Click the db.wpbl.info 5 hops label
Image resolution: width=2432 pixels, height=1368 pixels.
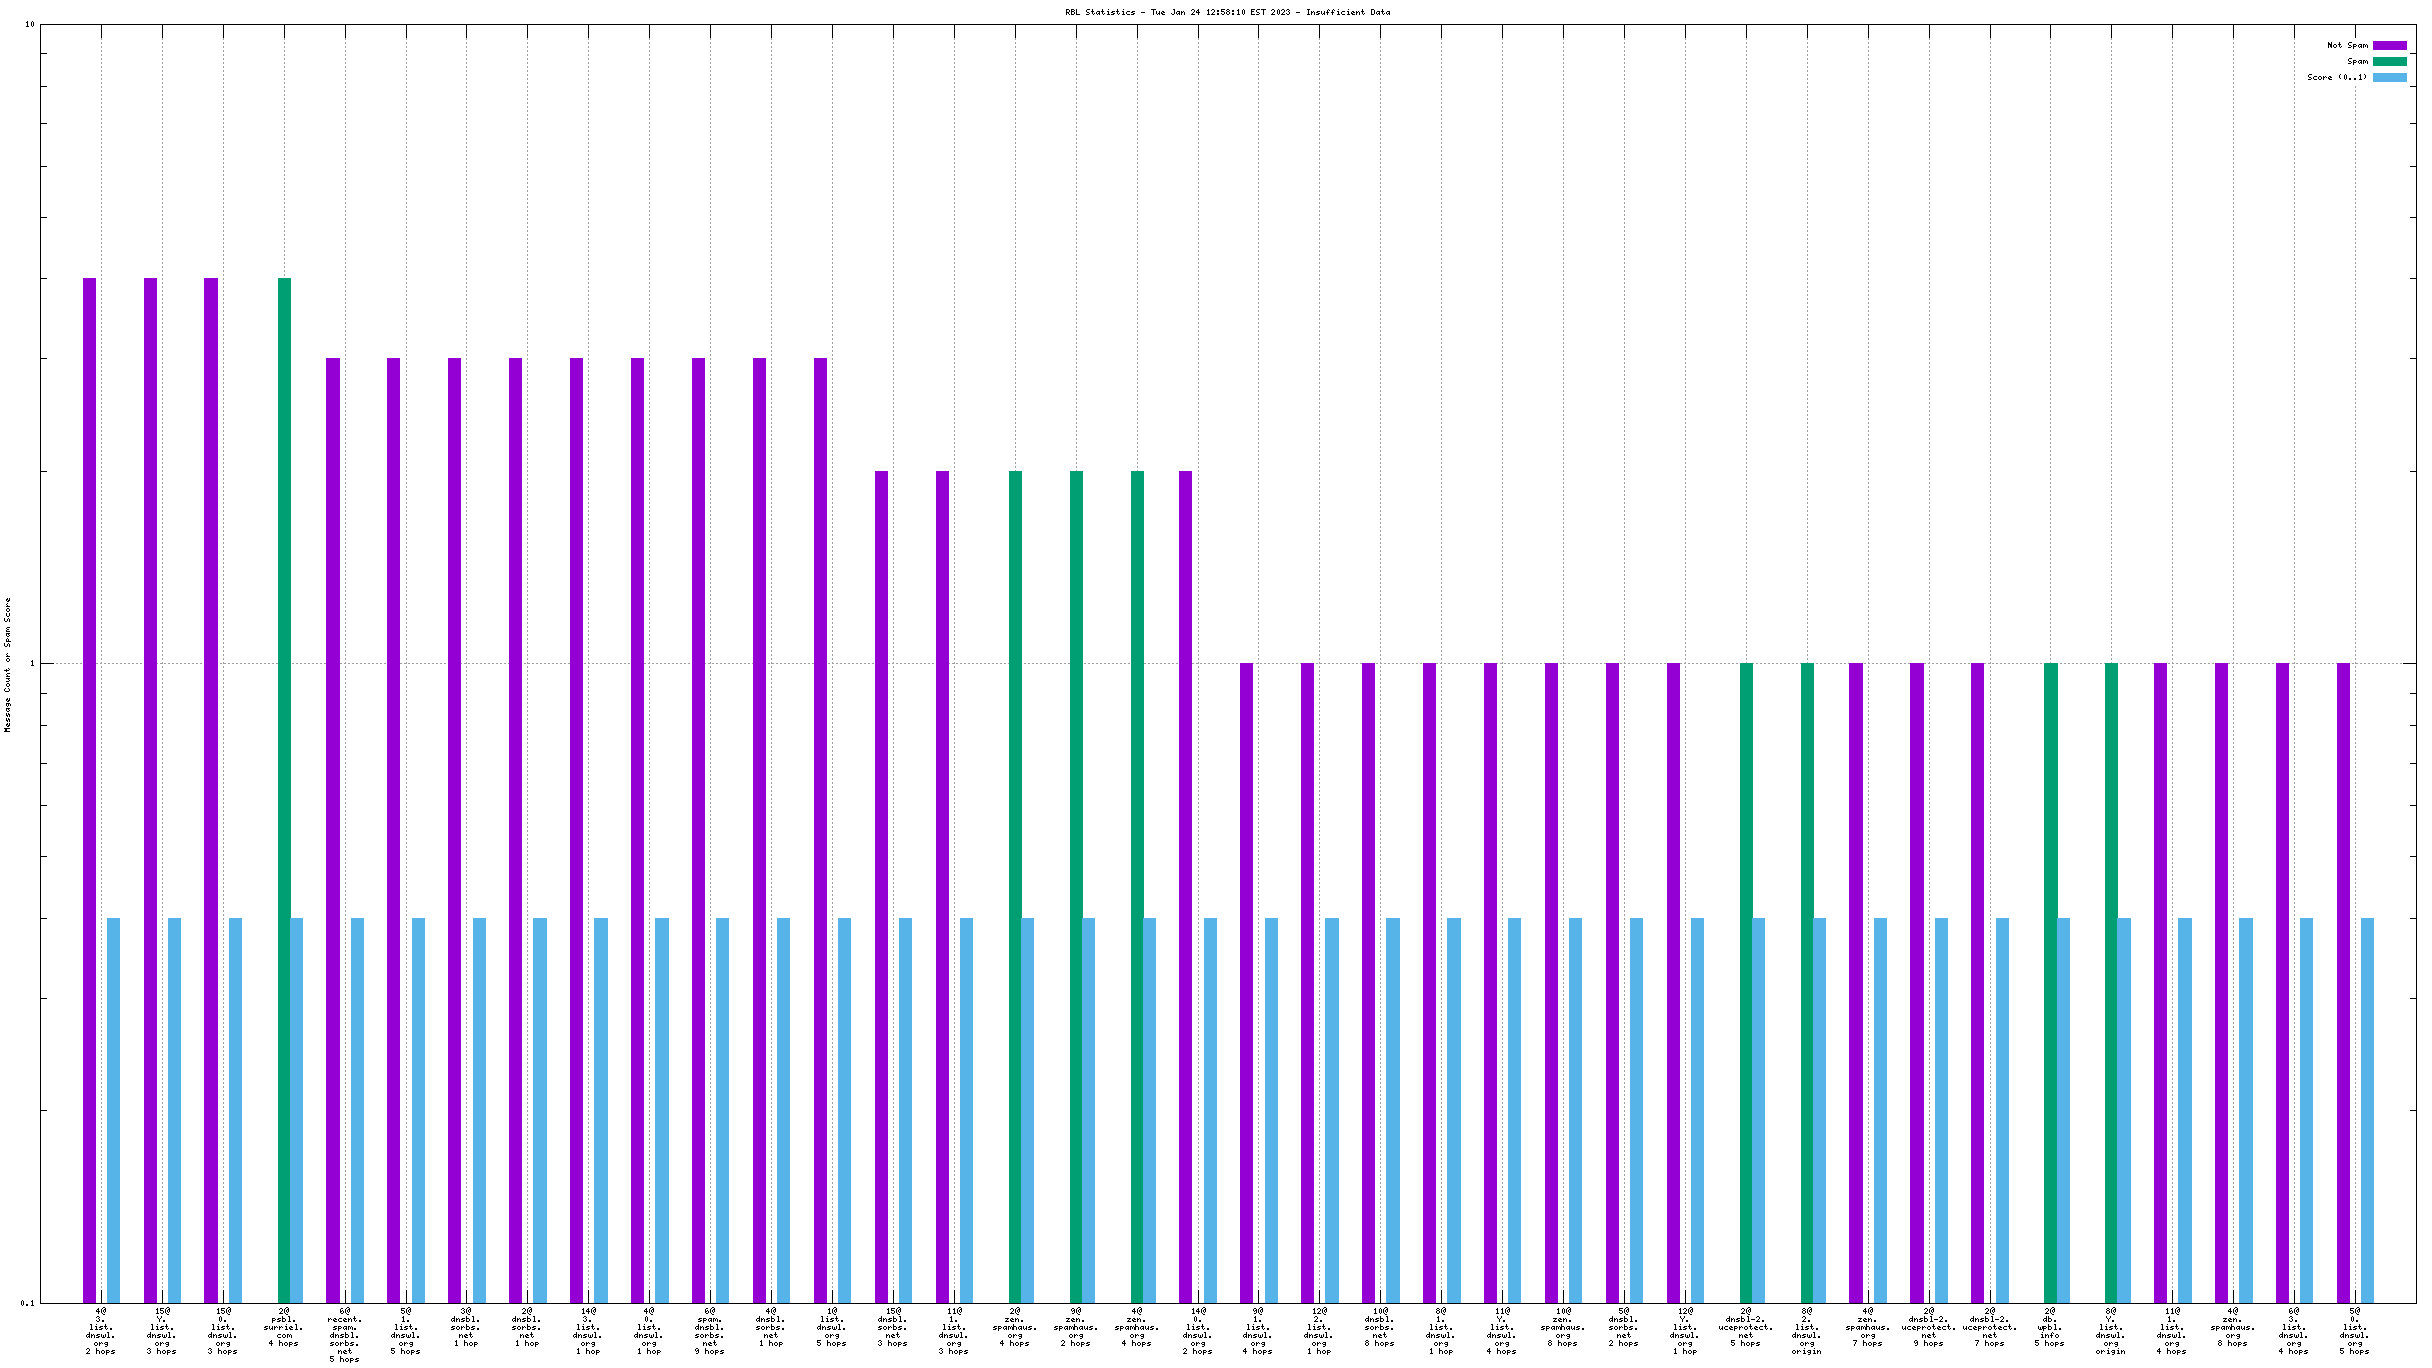coord(2050,1327)
